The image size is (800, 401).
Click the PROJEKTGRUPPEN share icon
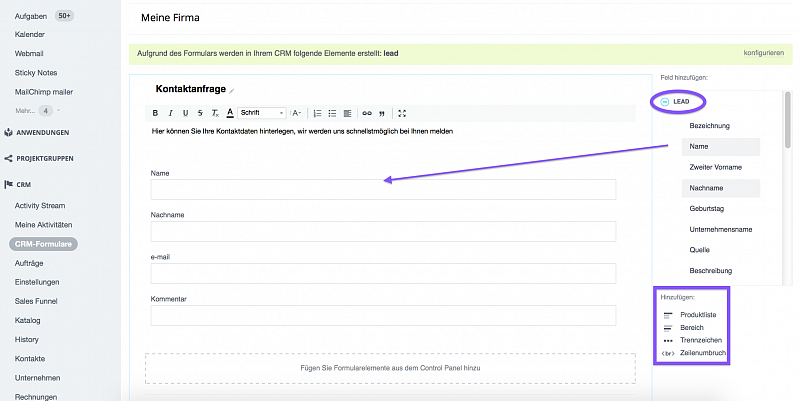pyautogui.click(x=8, y=159)
